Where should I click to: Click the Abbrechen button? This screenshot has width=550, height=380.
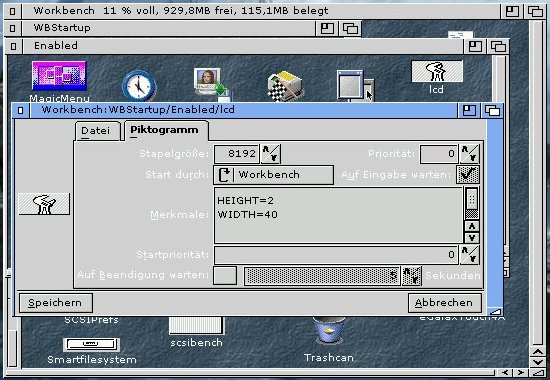coord(444,303)
